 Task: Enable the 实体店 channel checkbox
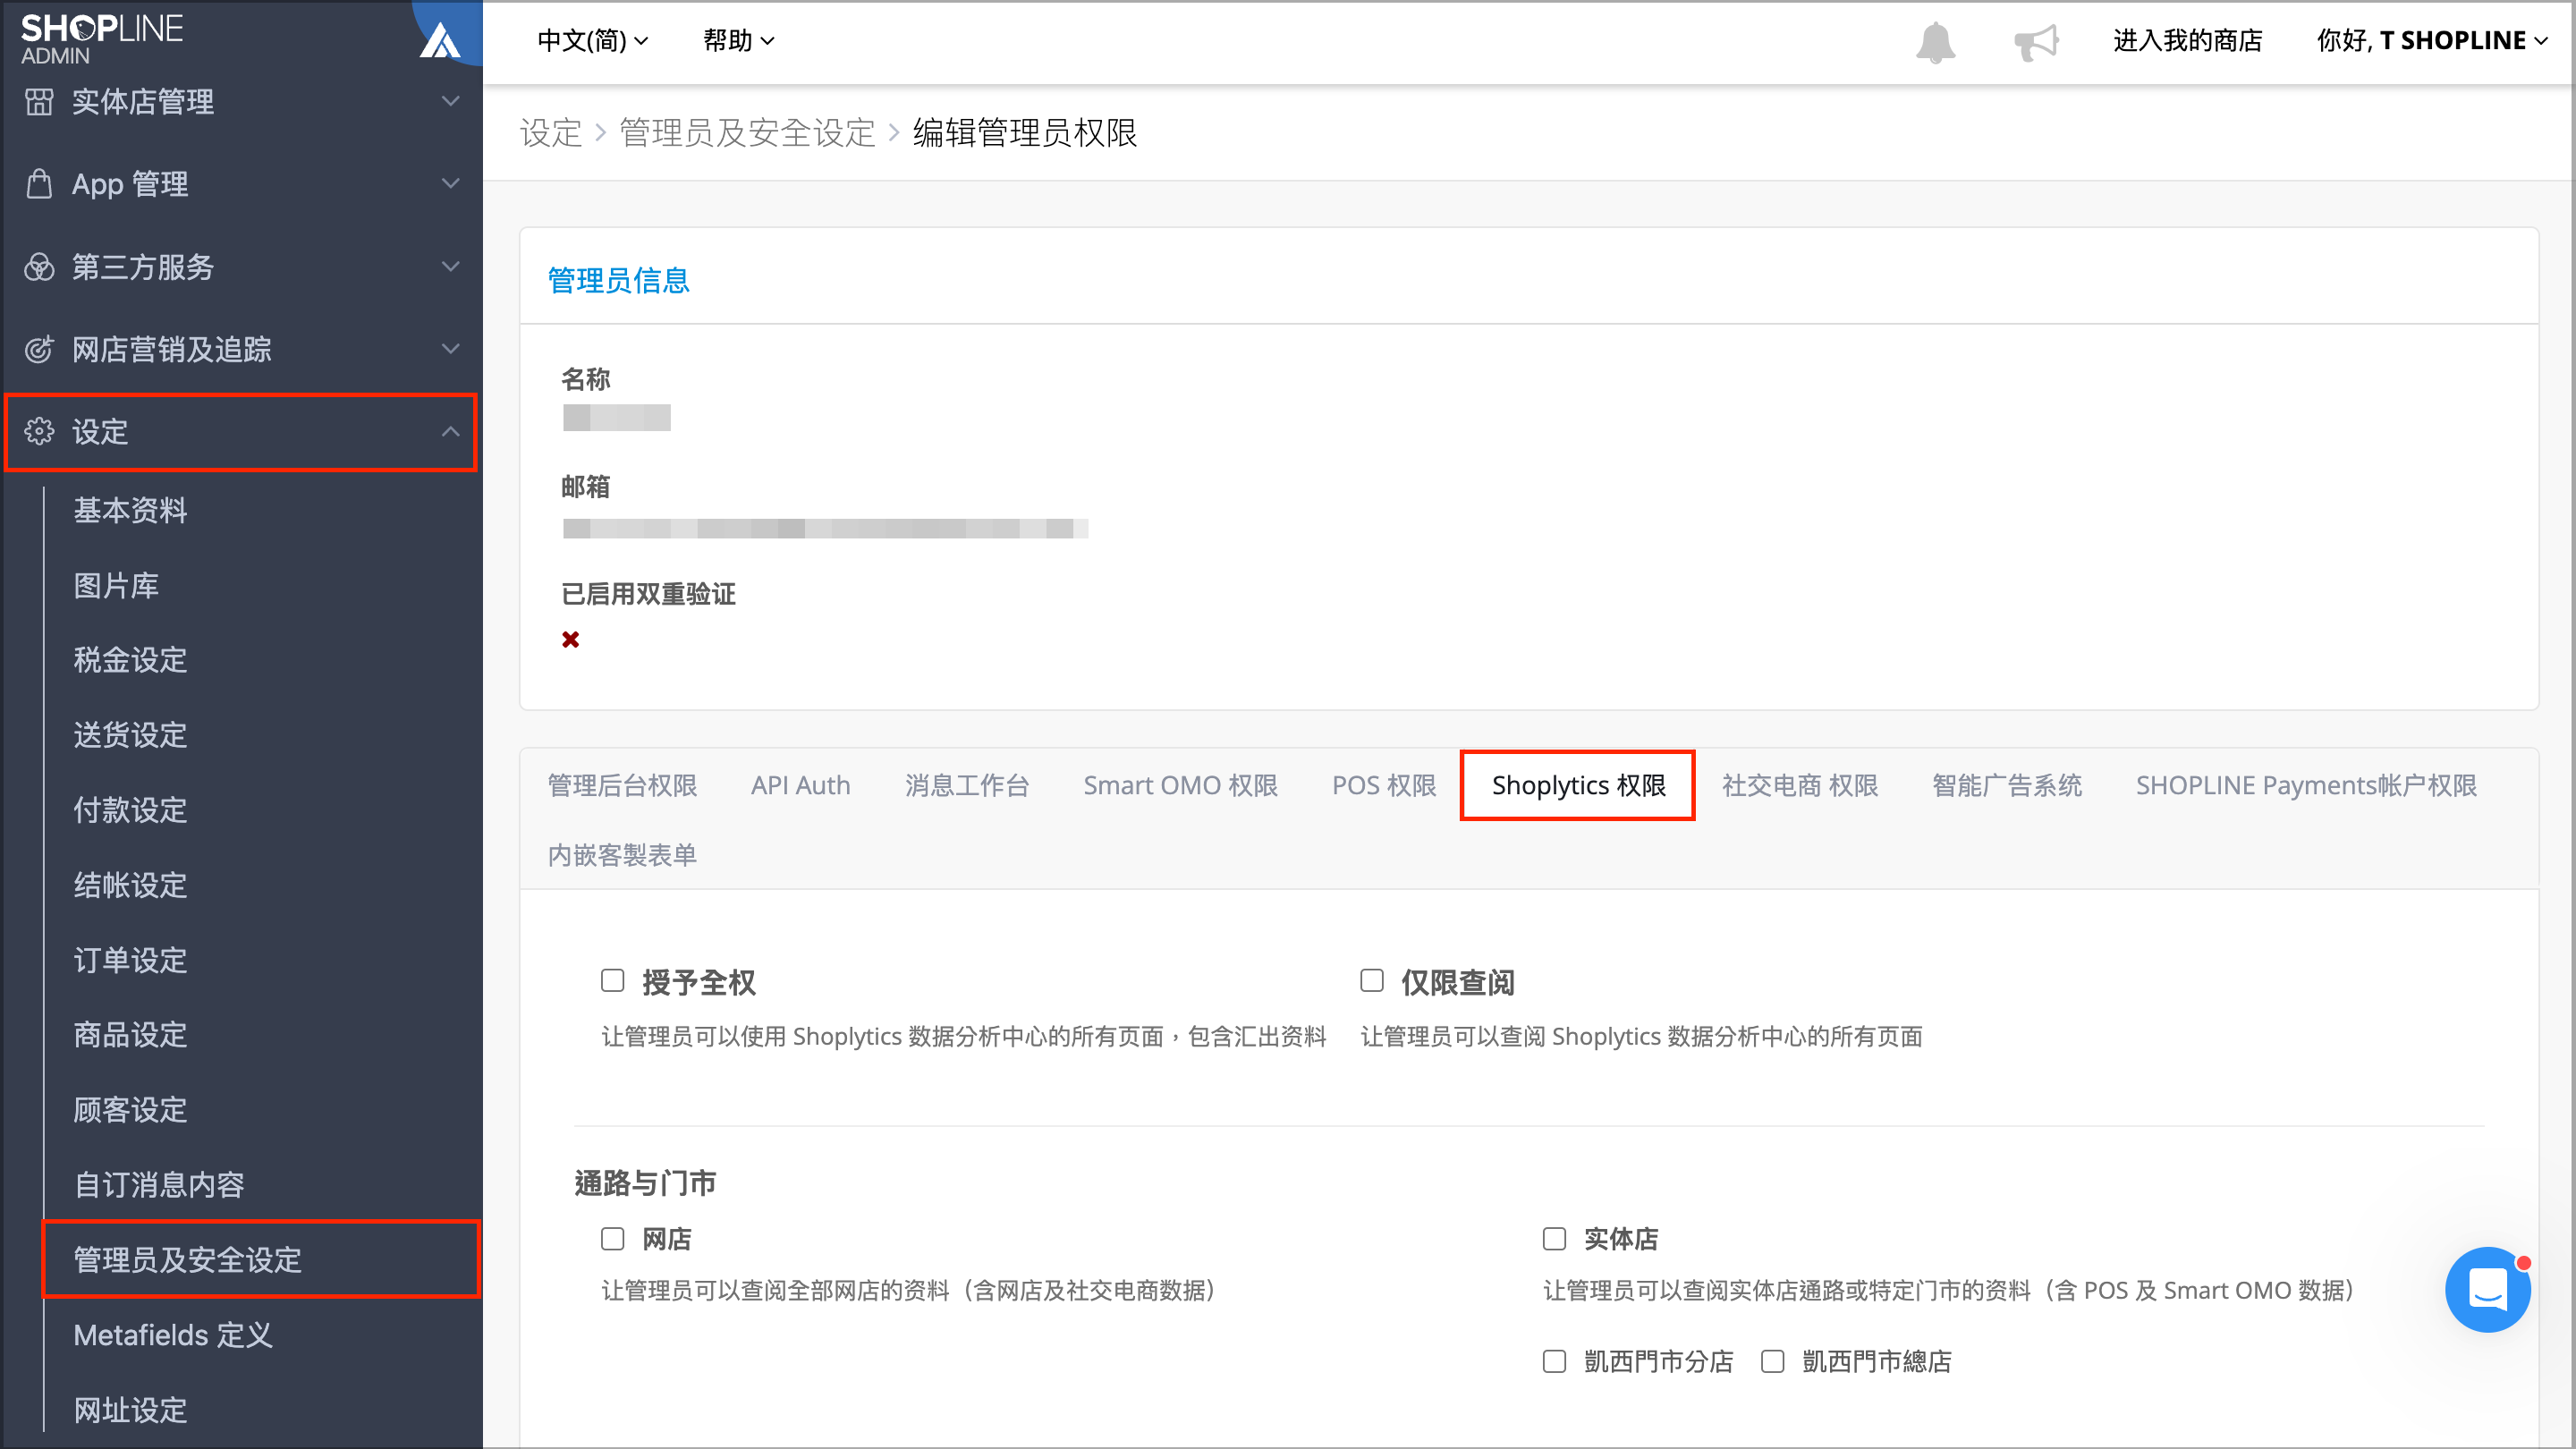[1554, 1239]
